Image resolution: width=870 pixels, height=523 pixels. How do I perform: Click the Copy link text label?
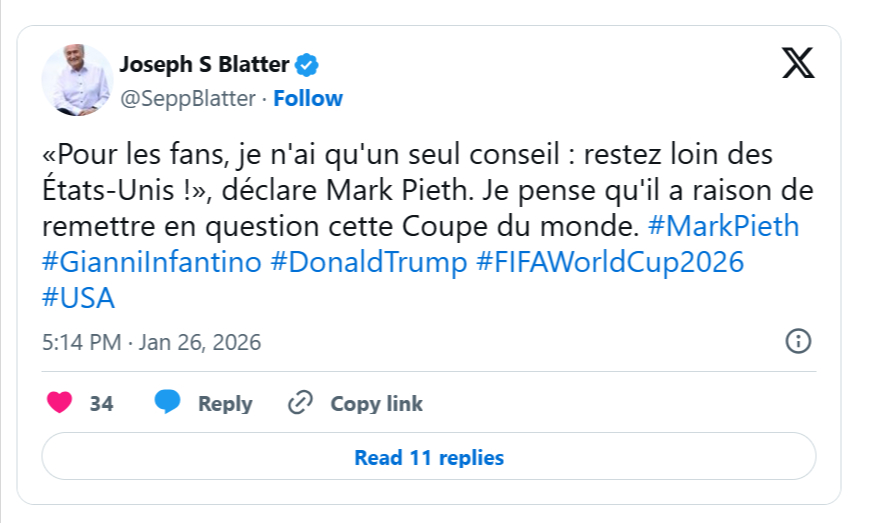(x=376, y=404)
